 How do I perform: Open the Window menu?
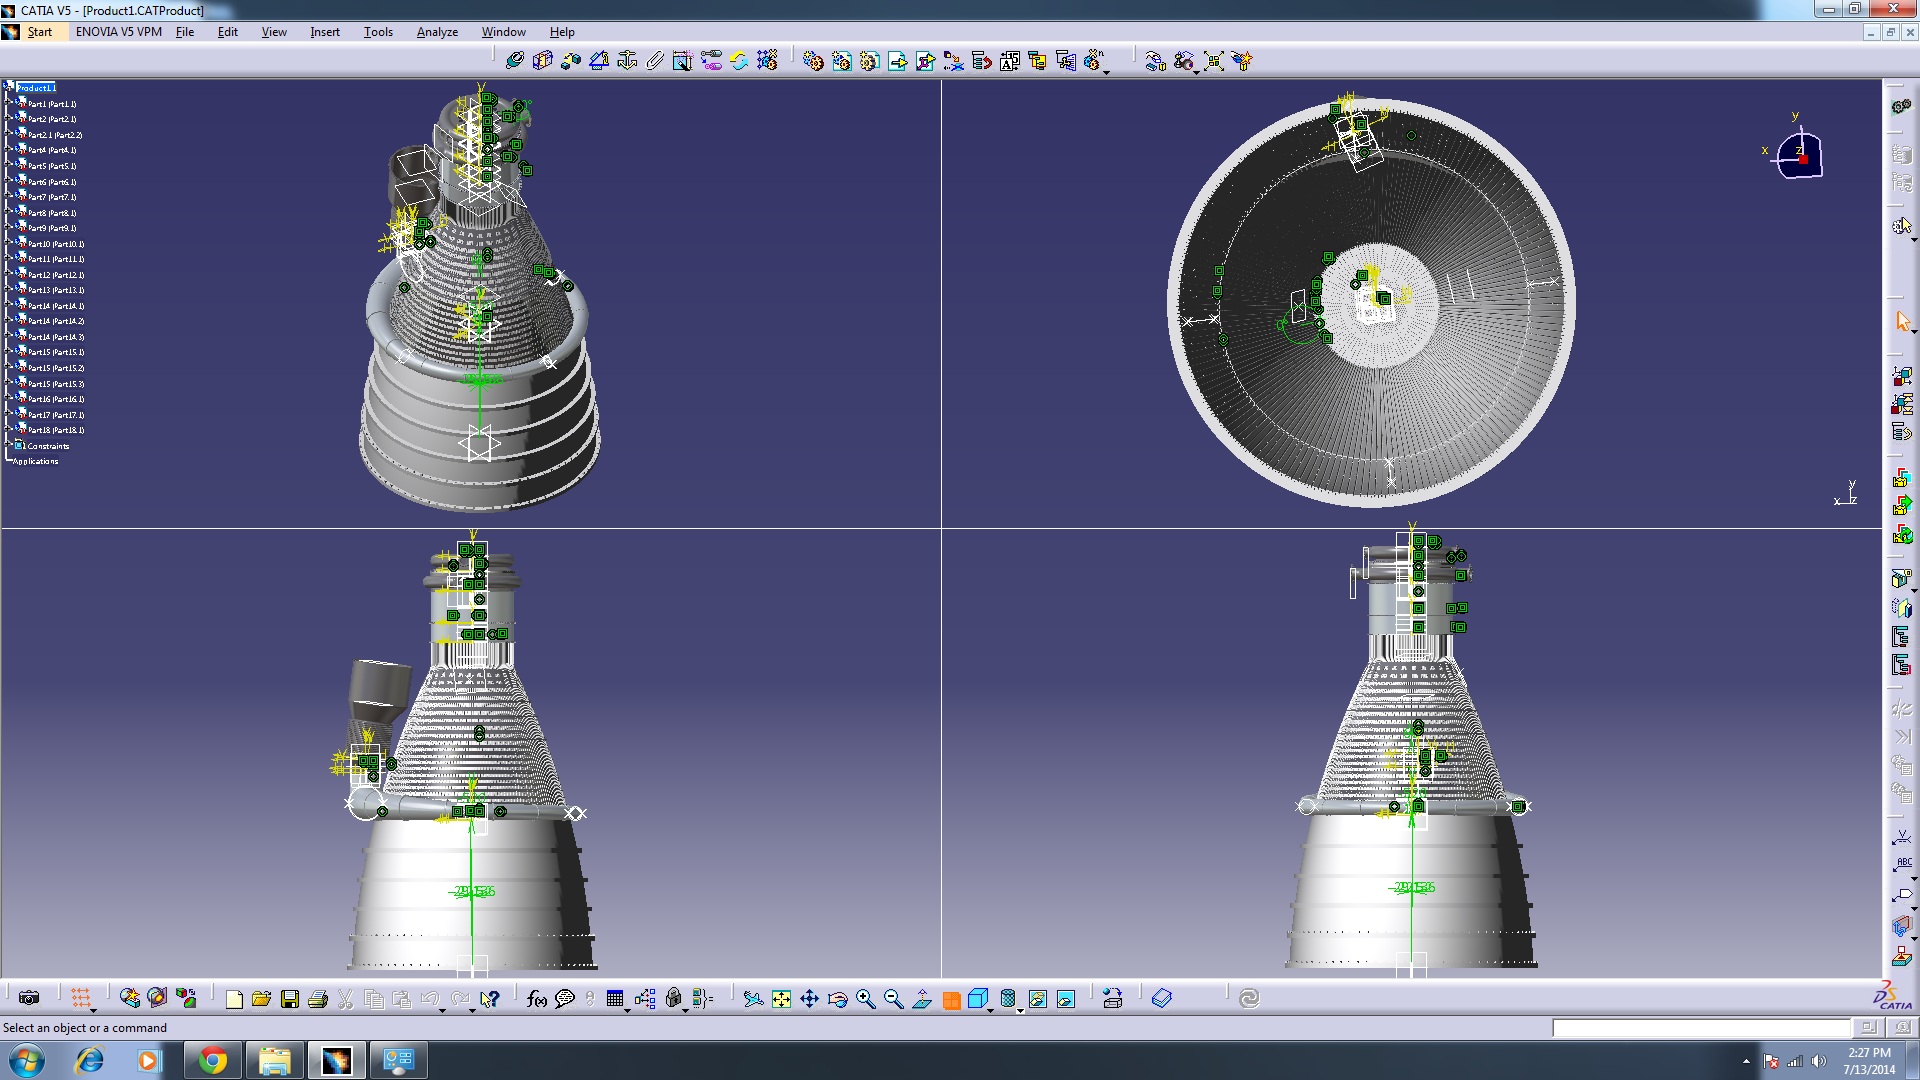click(503, 32)
